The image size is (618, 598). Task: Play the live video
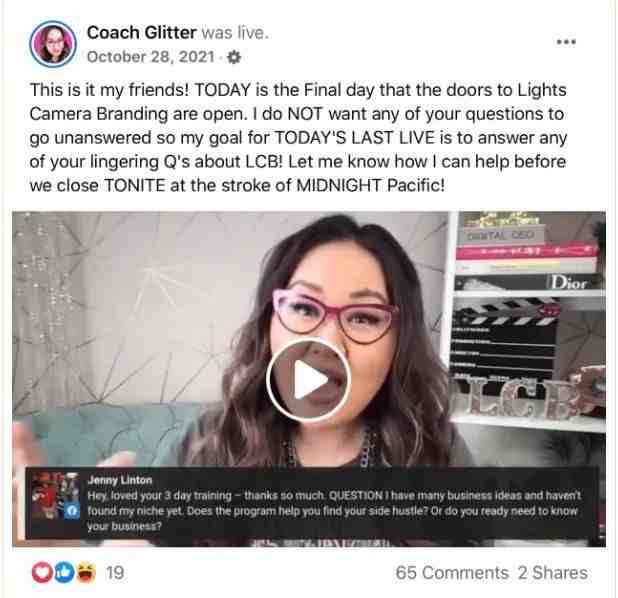tap(308, 380)
